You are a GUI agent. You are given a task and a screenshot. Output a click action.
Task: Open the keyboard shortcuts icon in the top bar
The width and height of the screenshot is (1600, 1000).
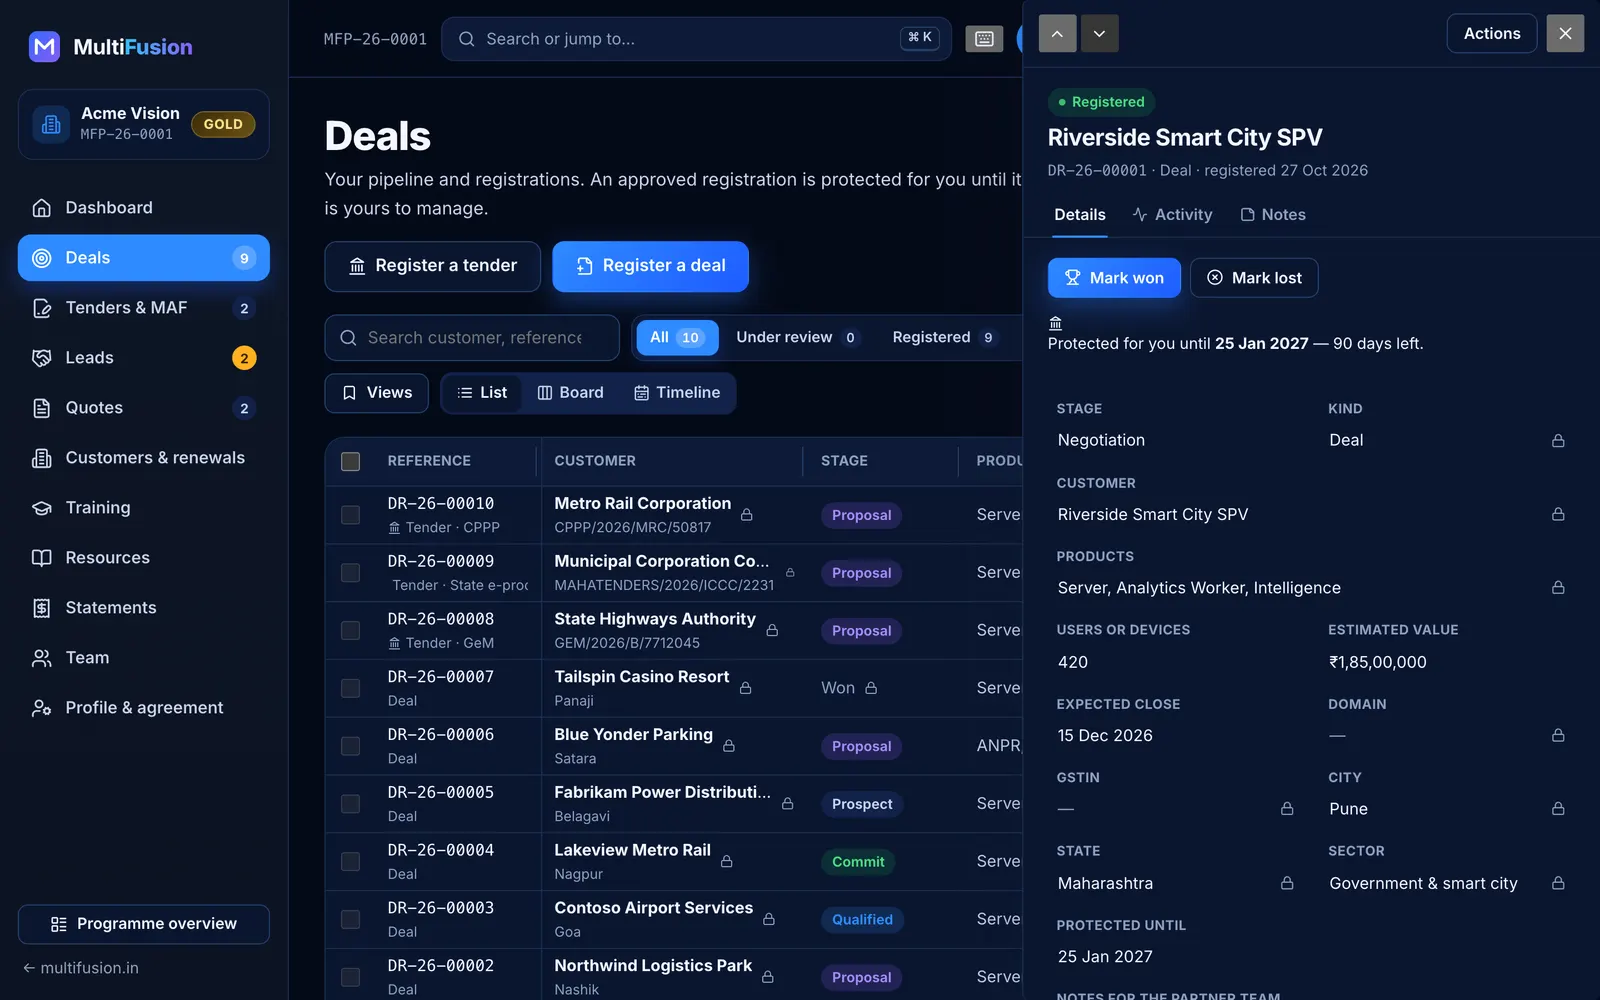(984, 39)
